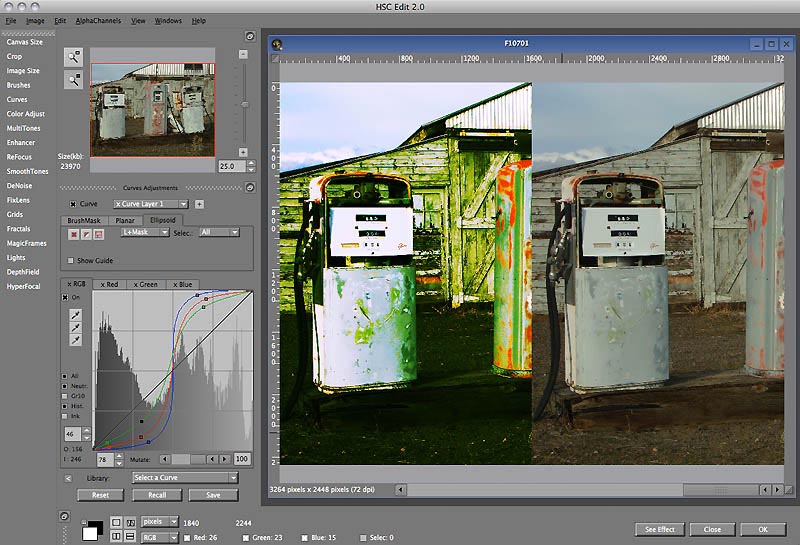Click the round panel icon above navigator
Screen dimensions: 800x545
click(x=250, y=36)
